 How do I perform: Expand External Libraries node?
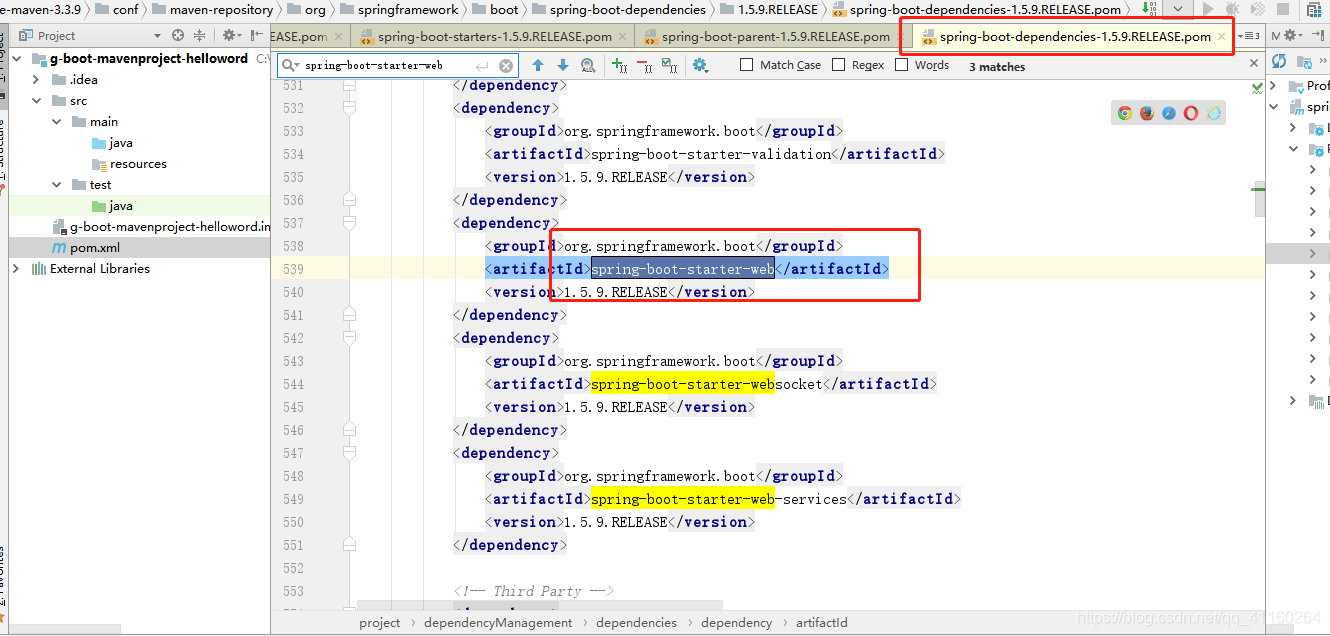16,269
